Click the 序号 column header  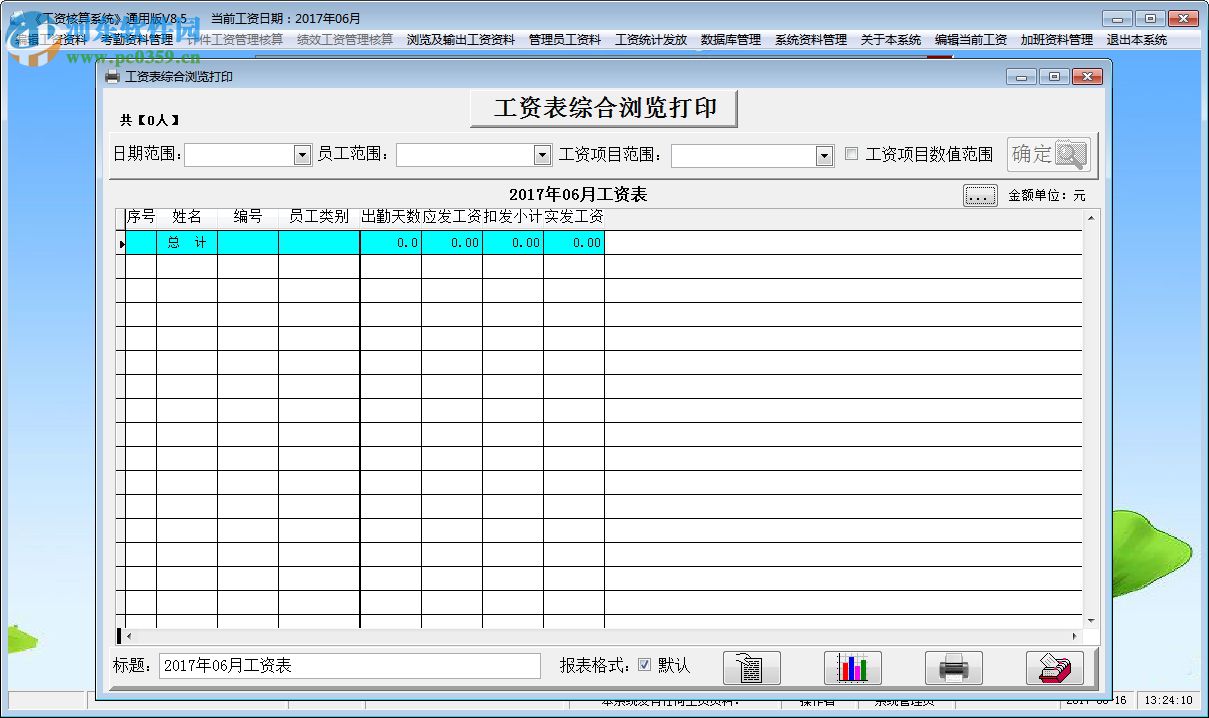(141, 216)
